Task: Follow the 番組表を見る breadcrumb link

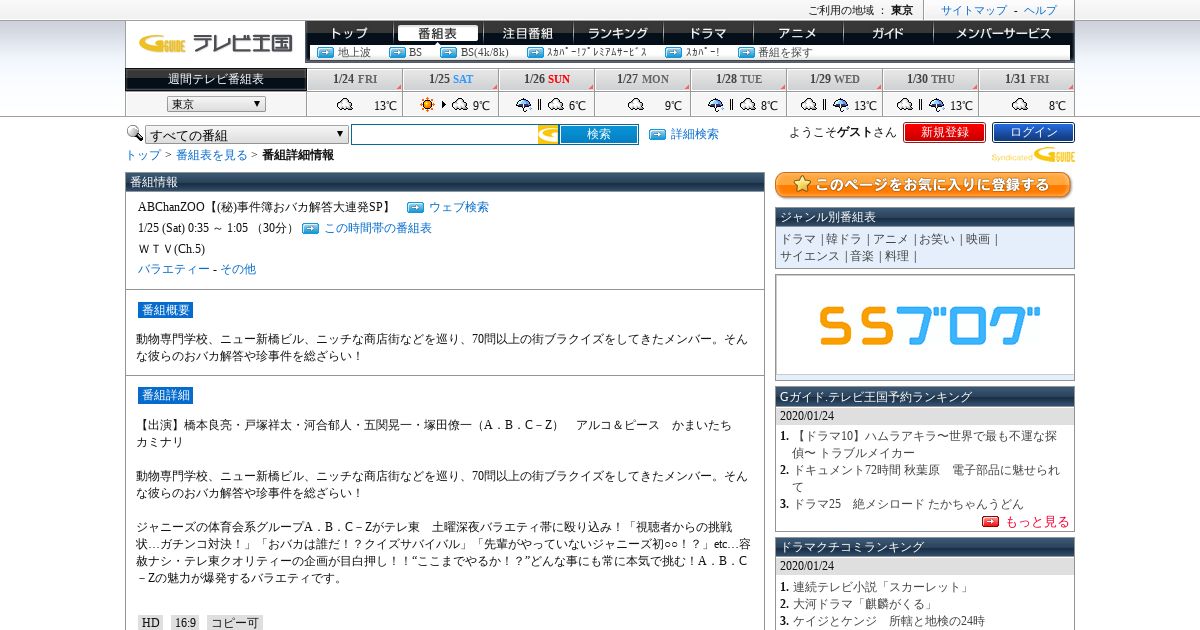Action: [x=211, y=155]
